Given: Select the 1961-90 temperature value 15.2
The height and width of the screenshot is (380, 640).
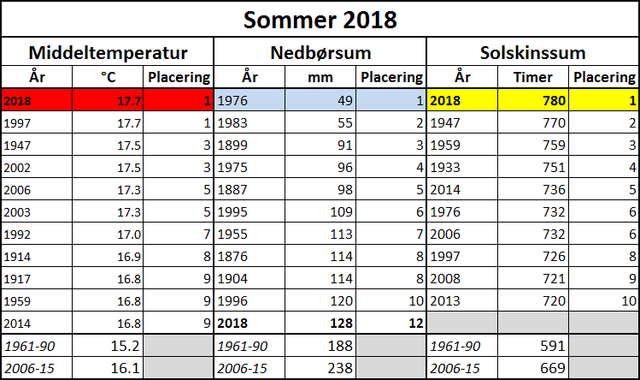Looking at the screenshot, I should point(108,346).
